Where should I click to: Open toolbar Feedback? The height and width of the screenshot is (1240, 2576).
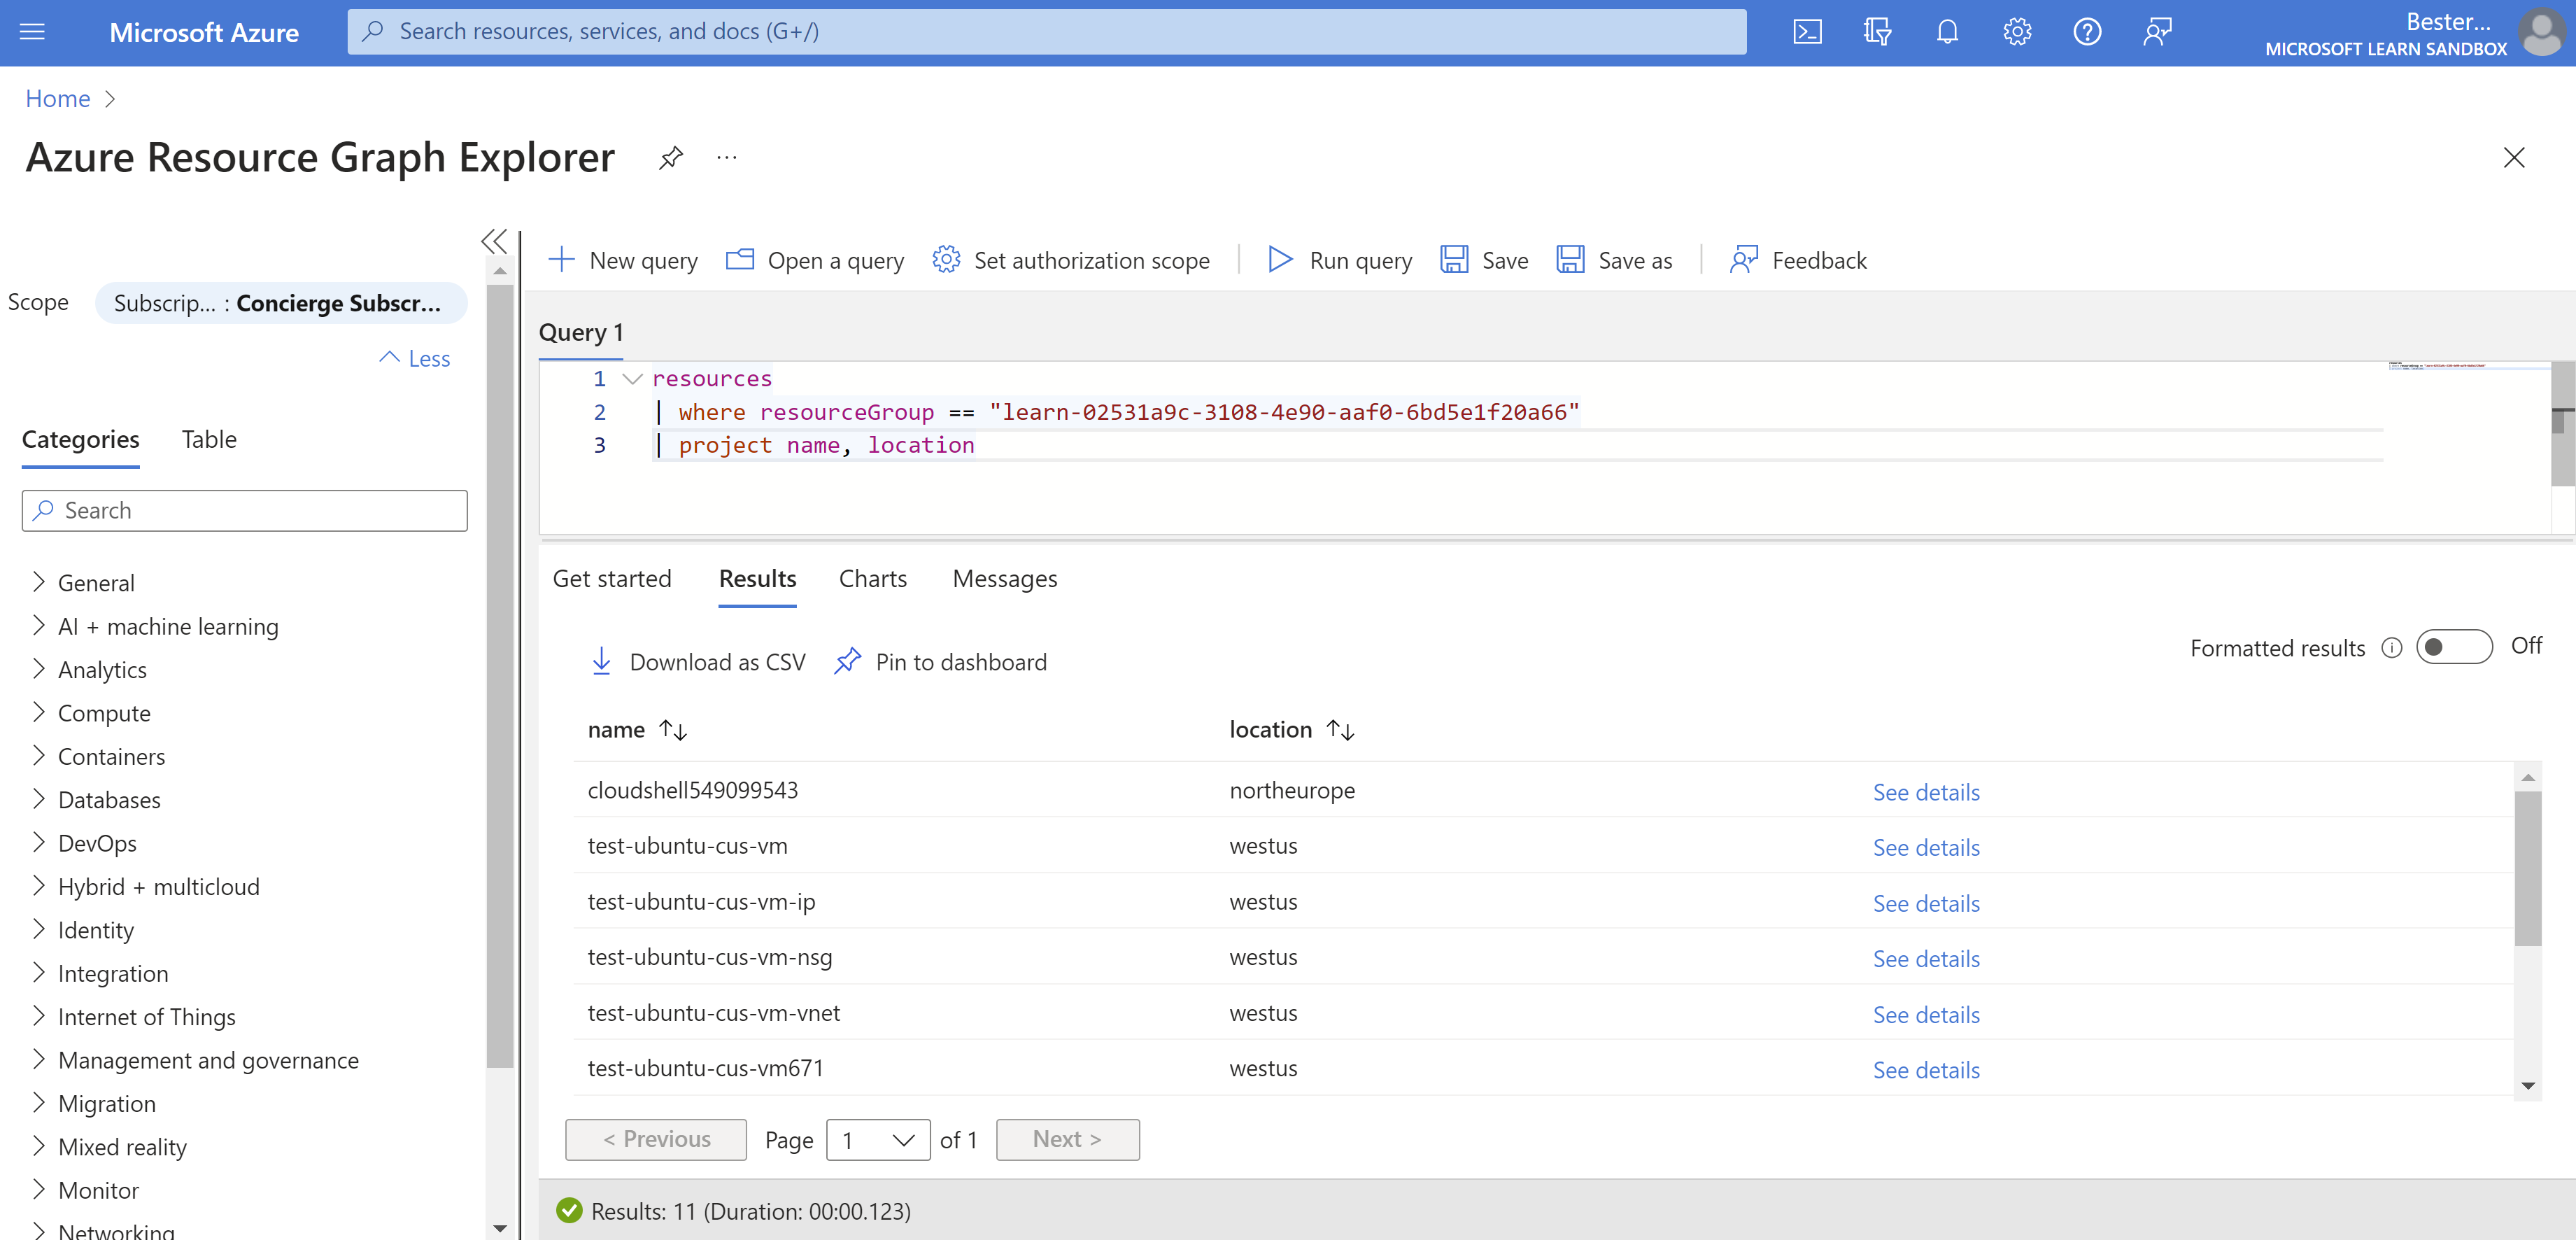[1799, 260]
